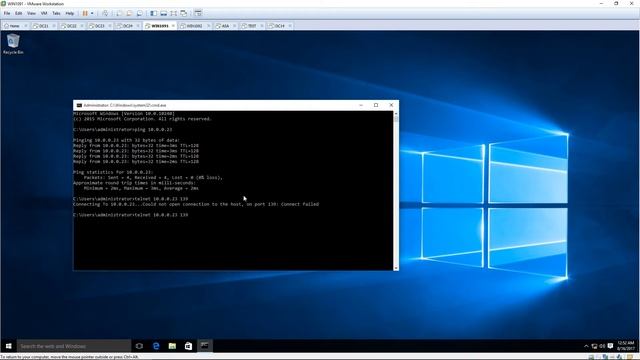Toggle the VMware library sidebar
This screenshot has height=360, width=640.
(153, 13)
